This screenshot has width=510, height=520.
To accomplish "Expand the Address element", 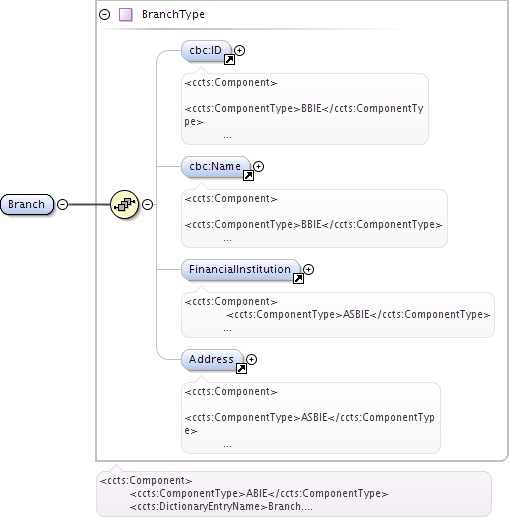I will (x=251, y=359).
